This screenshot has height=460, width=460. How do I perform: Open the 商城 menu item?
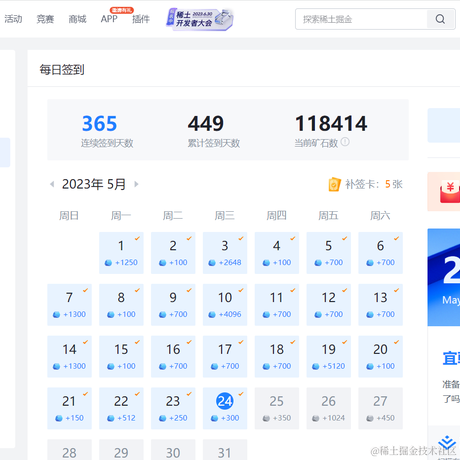coord(77,19)
